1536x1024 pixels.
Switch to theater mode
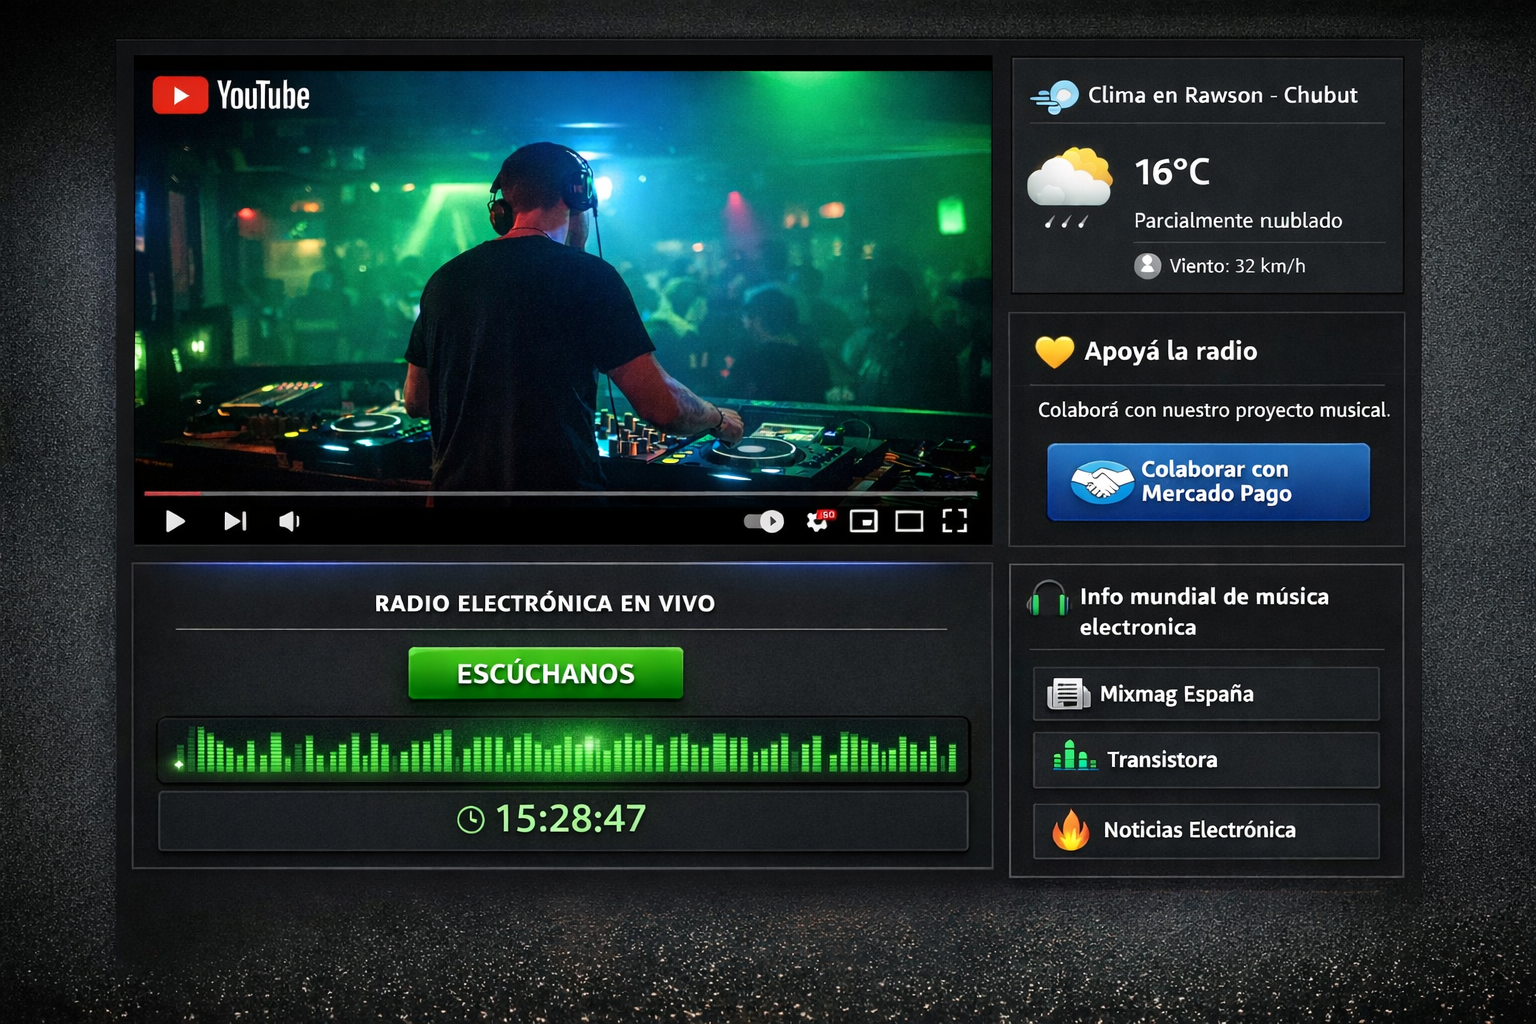click(x=909, y=521)
